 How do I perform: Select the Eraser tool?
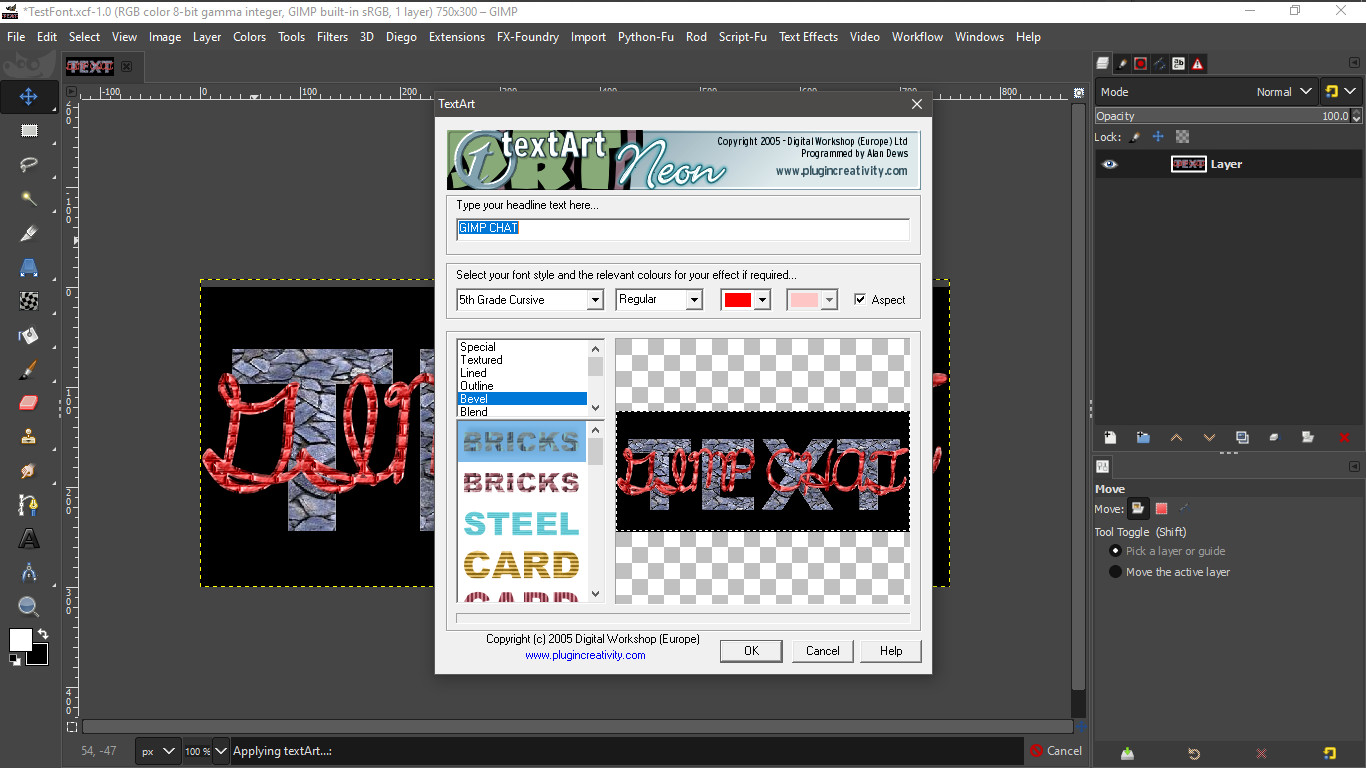(29, 403)
